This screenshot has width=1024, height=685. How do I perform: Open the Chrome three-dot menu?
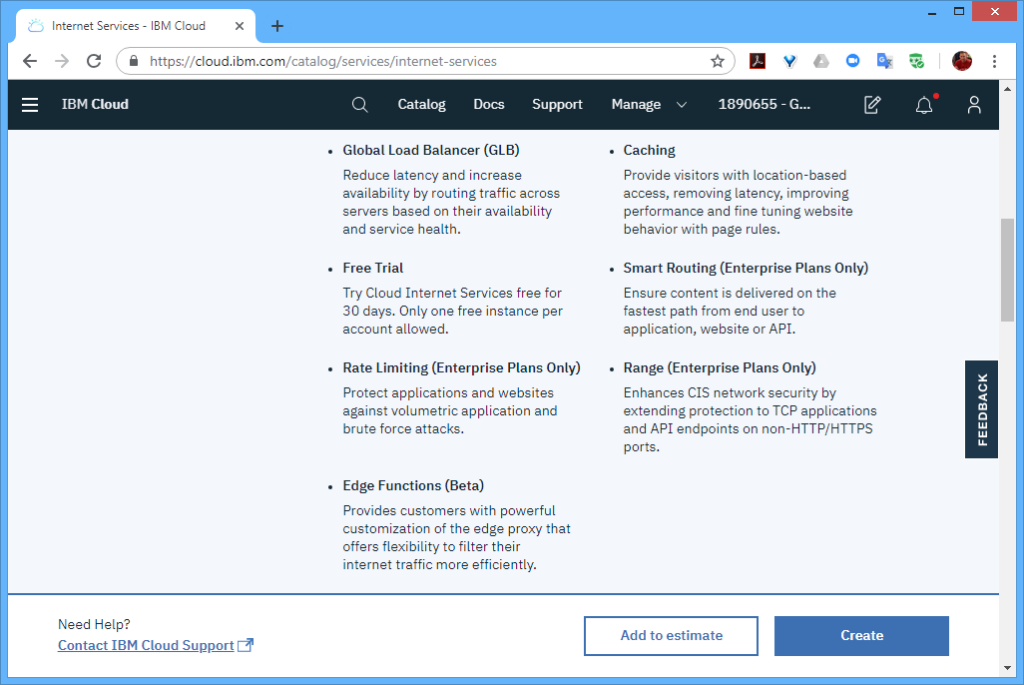pyautogui.click(x=995, y=61)
